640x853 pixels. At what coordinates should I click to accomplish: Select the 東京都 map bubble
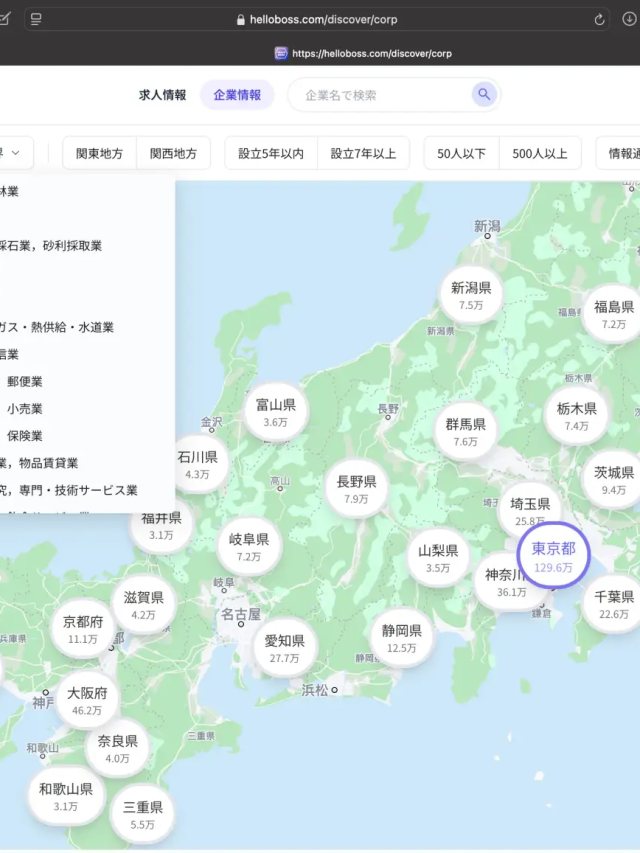[553, 555]
